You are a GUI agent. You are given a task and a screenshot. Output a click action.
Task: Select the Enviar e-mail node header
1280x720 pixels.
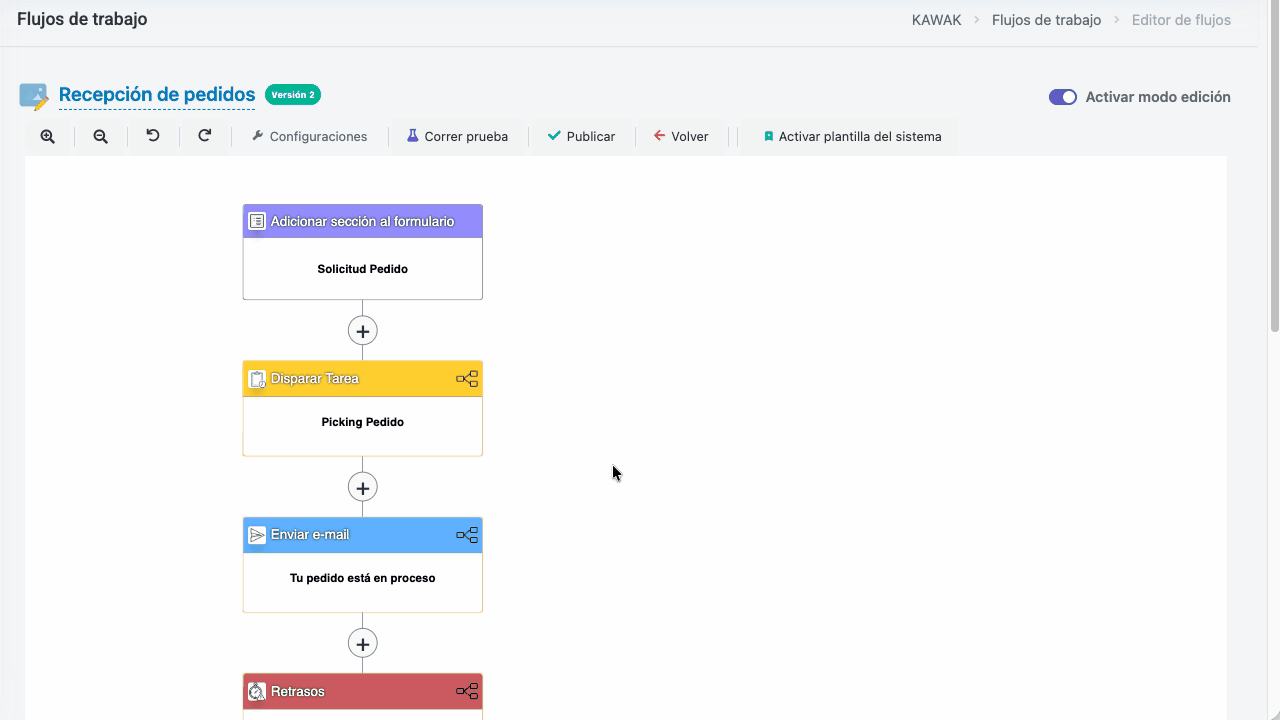363,535
